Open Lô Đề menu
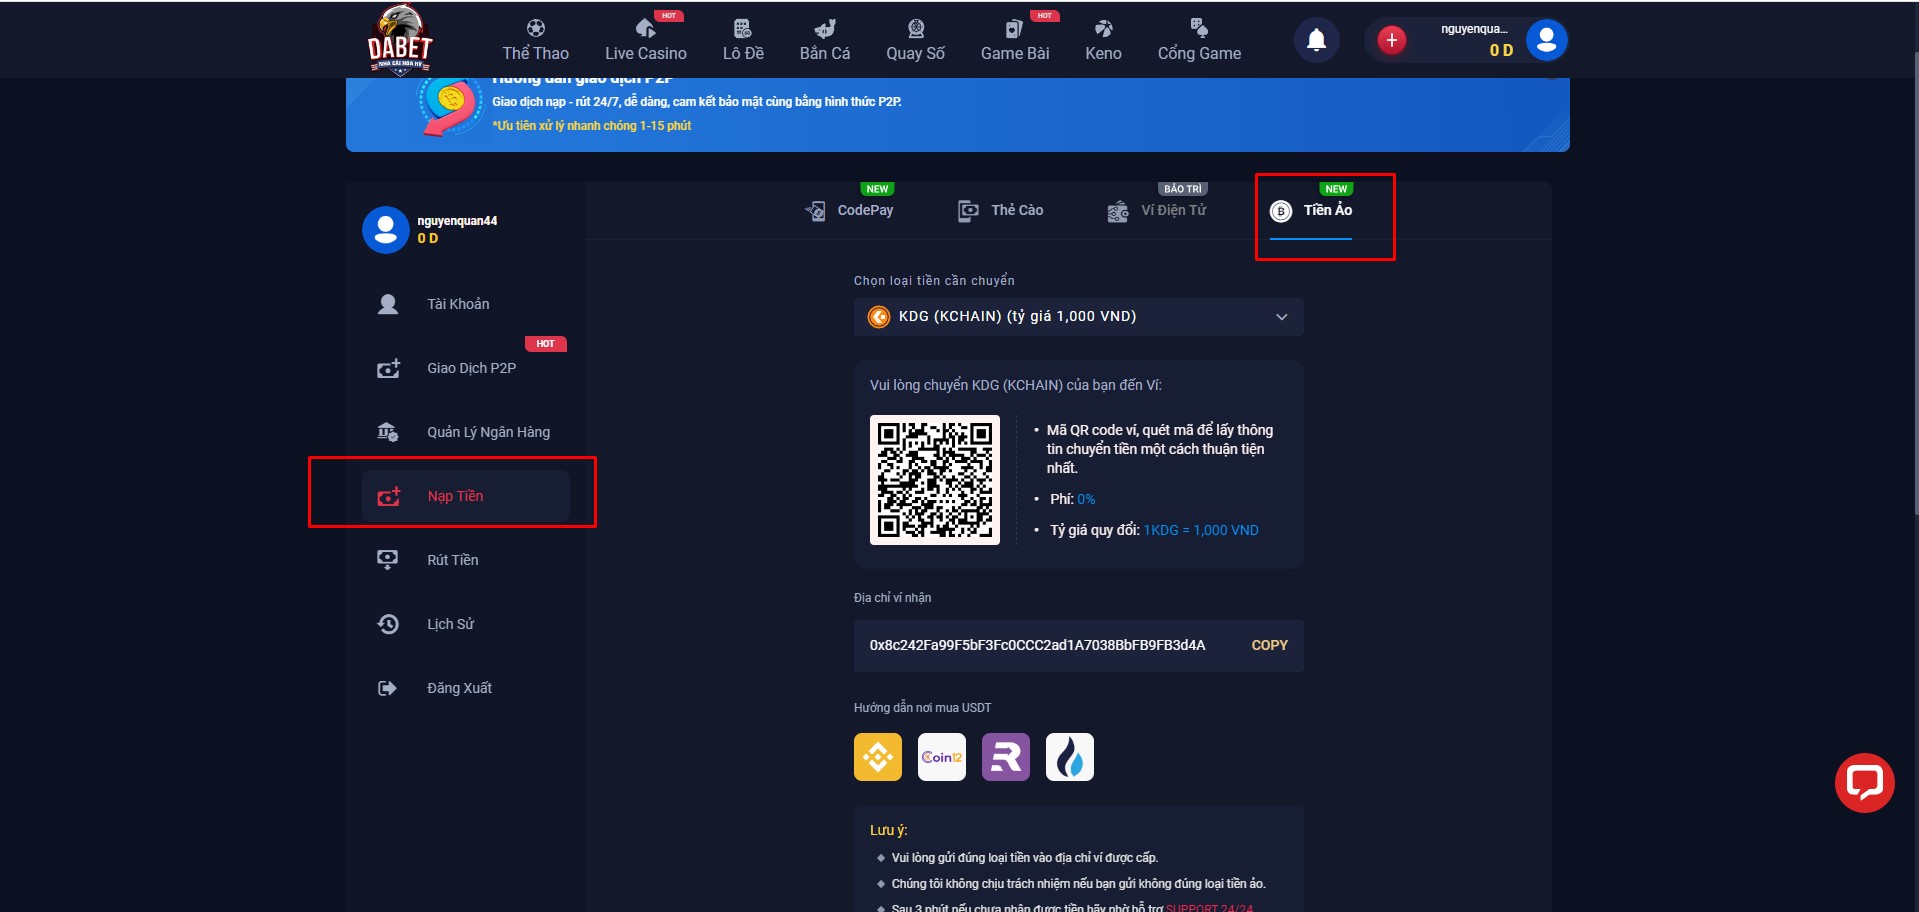1919x912 pixels. 743,40
